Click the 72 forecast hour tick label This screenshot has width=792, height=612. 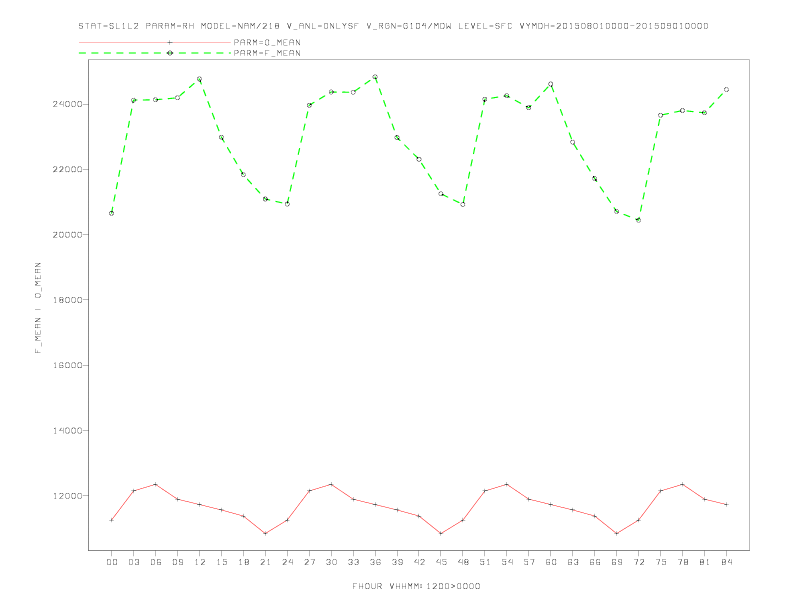[x=638, y=562]
